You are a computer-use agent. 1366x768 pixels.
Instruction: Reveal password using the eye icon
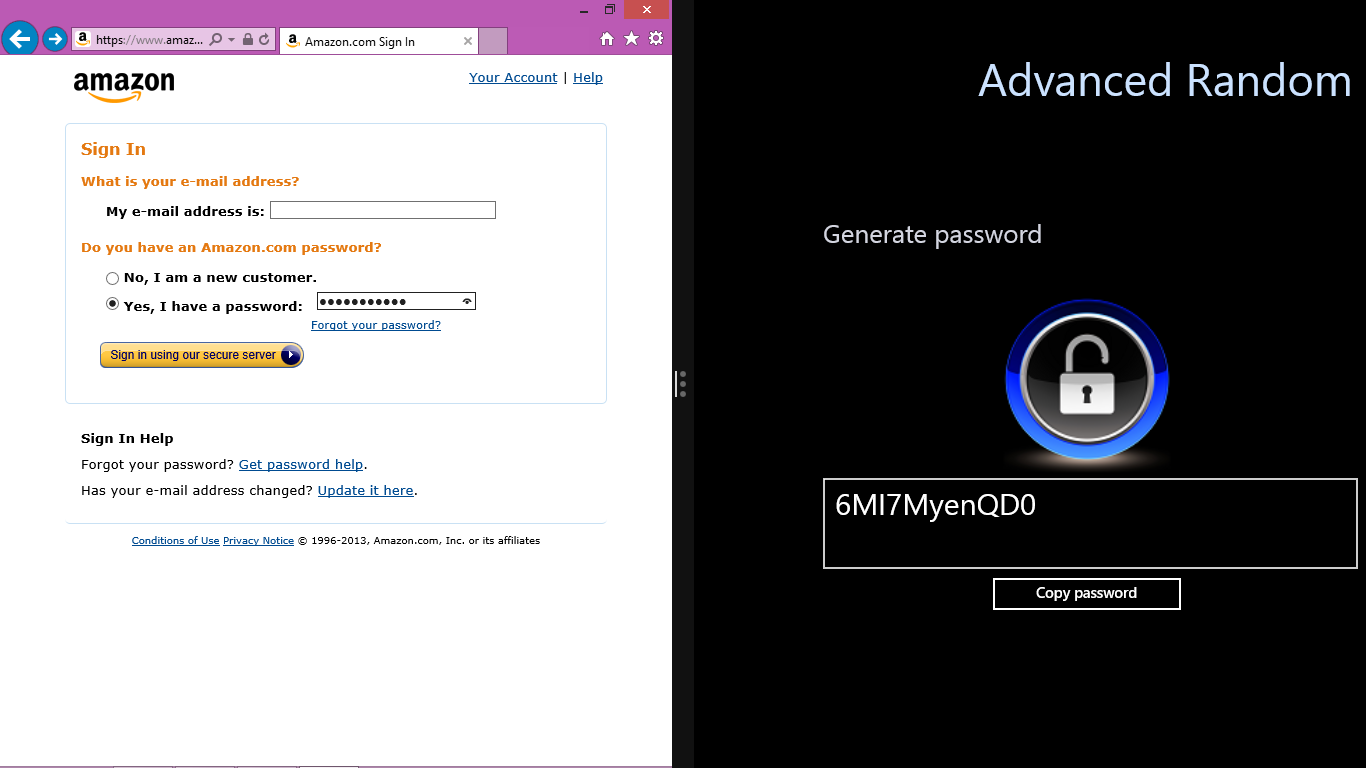[x=466, y=301]
